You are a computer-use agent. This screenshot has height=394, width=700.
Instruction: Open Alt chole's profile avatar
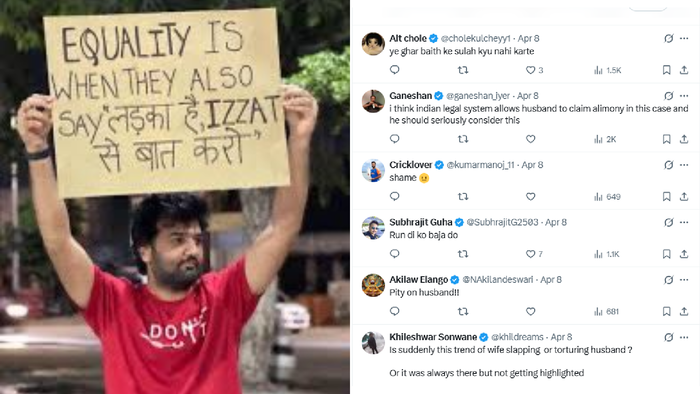[x=373, y=44]
